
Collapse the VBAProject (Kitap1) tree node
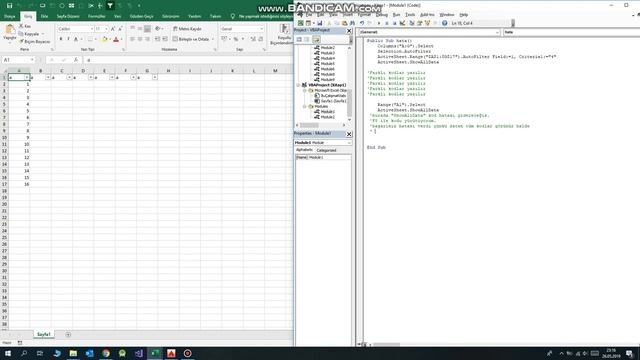click(x=298, y=85)
